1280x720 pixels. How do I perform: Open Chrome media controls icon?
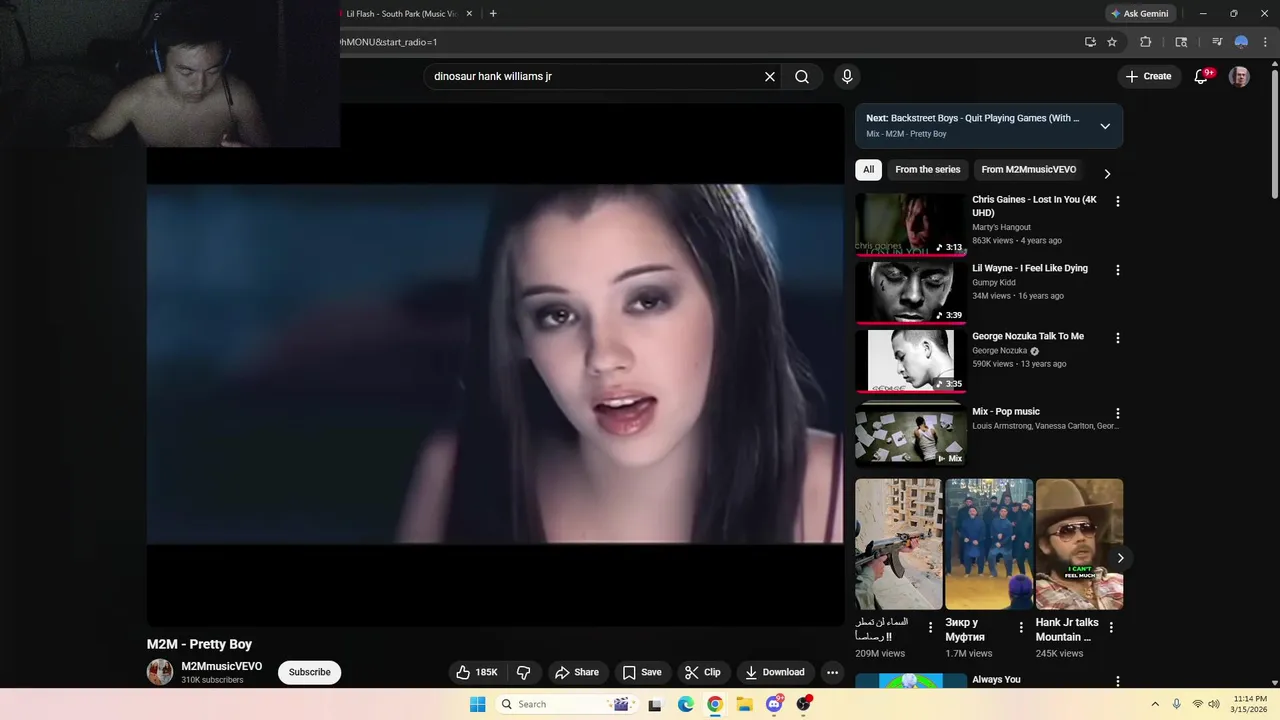(x=1217, y=42)
